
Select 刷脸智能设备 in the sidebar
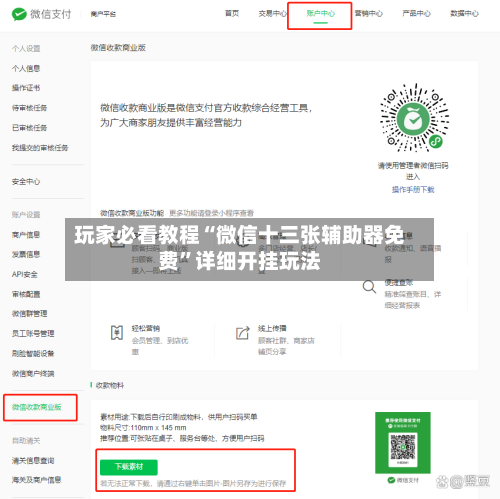coord(33,354)
